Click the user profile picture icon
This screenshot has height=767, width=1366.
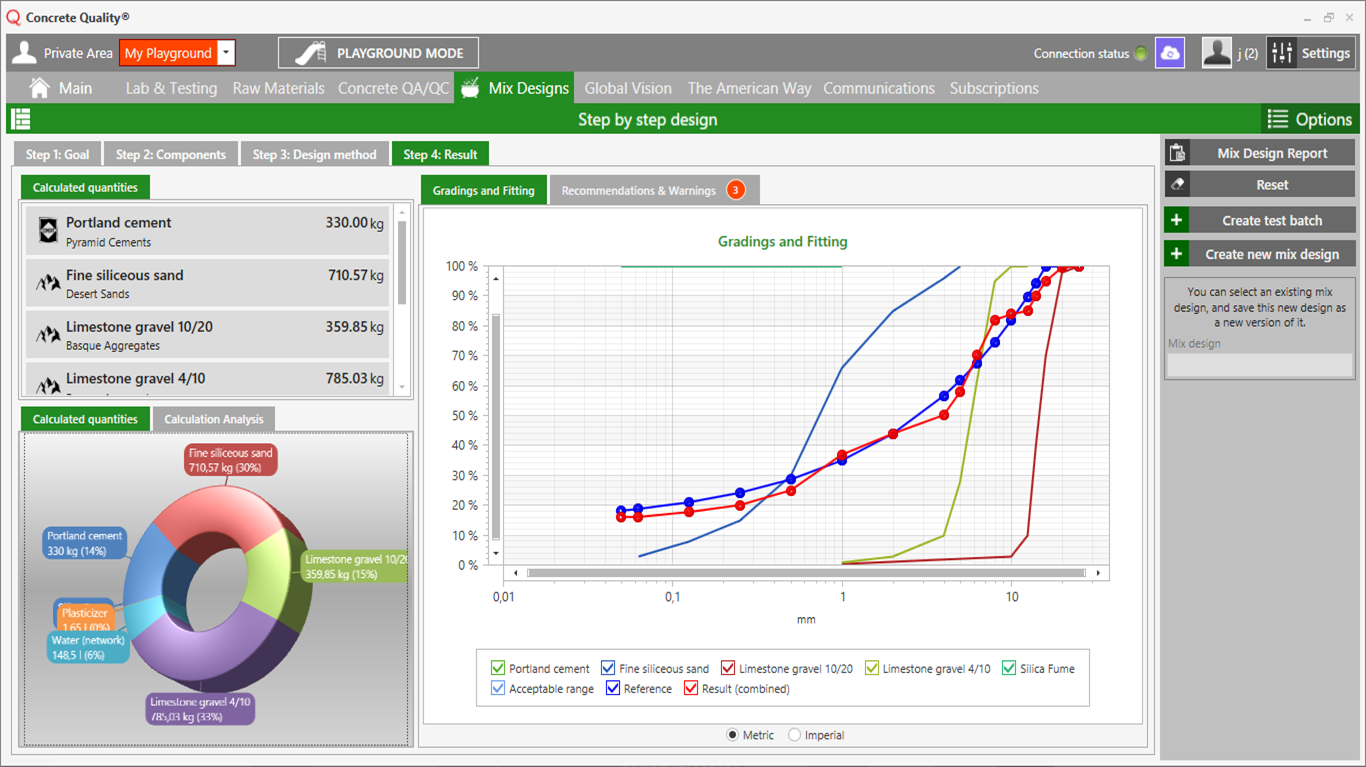1216,51
